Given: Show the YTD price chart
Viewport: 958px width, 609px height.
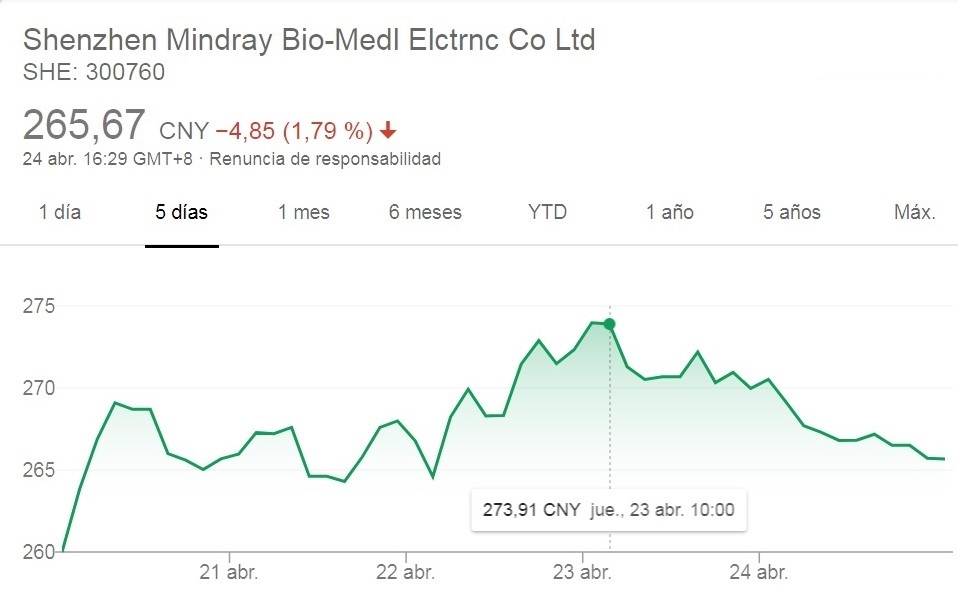Looking at the screenshot, I should click(547, 212).
